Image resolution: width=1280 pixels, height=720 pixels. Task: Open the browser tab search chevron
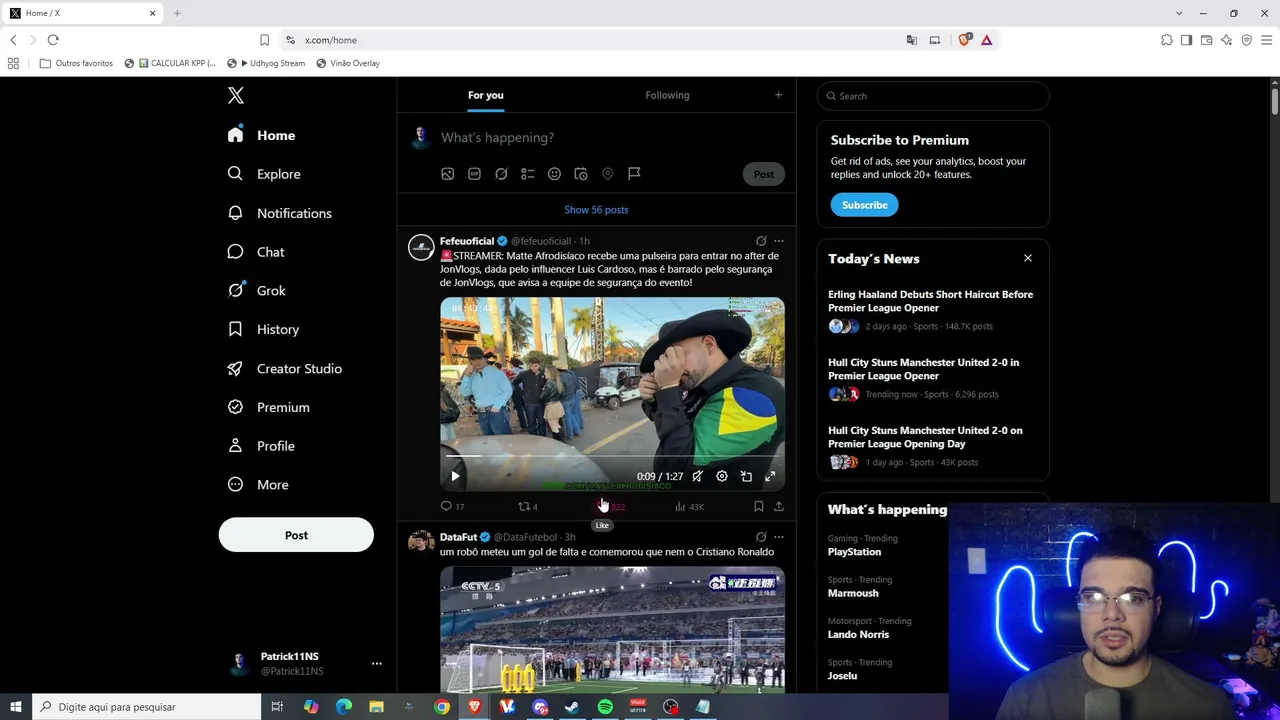click(x=1179, y=13)
